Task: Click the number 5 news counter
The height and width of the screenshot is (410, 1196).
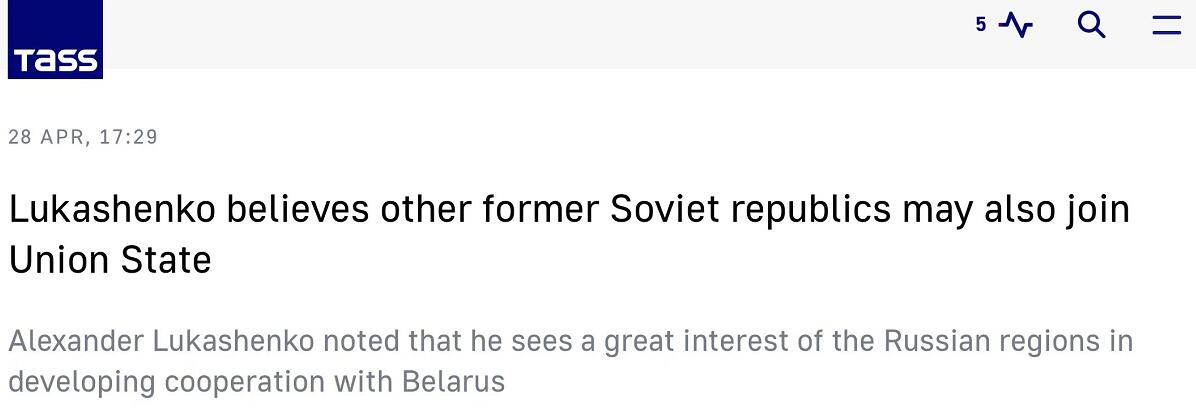Action: (x=981, y=25)
